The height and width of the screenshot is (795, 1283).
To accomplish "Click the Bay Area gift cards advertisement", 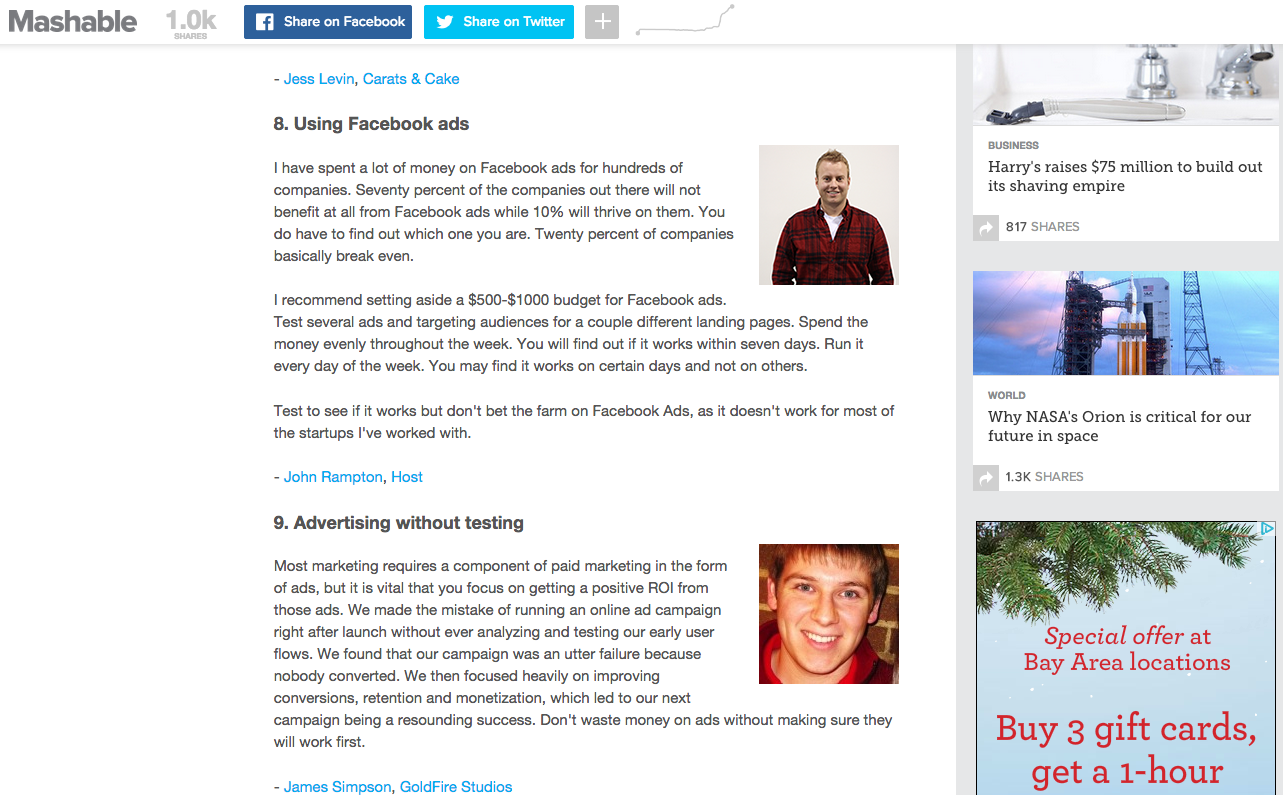I will coord(1126,658).
